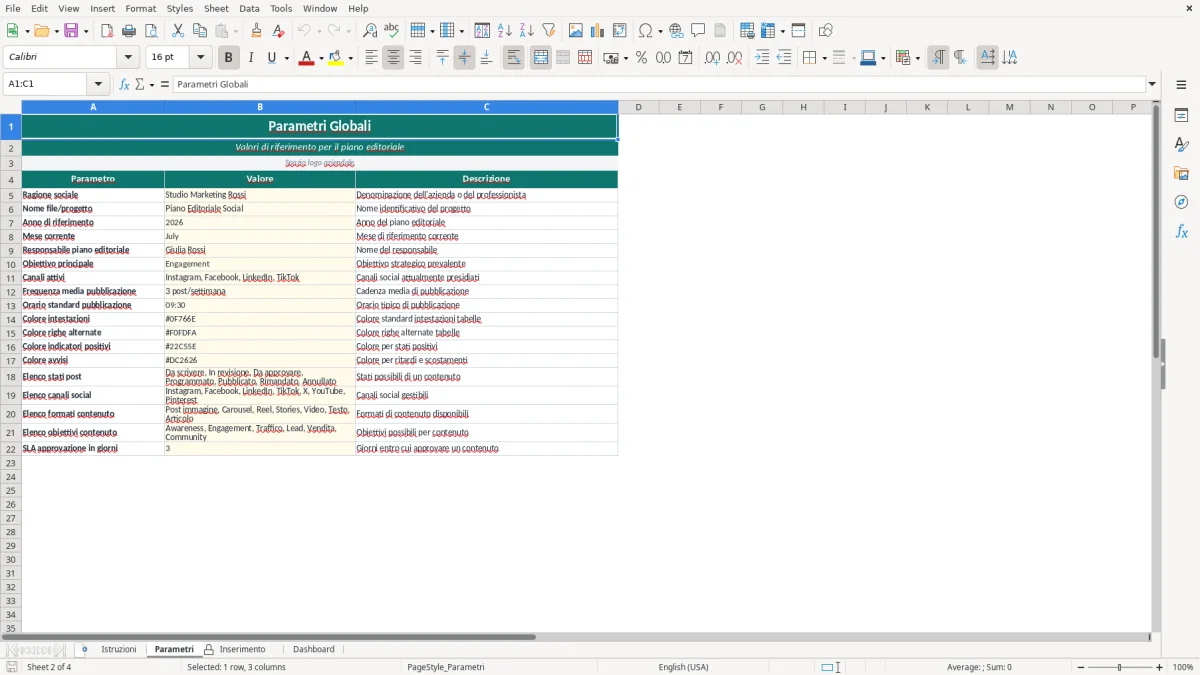The height and width of the screenshot is (675, 1200).
Task: Activate Clone Formatting paintbrush
Action: click(x=256, y=31)
